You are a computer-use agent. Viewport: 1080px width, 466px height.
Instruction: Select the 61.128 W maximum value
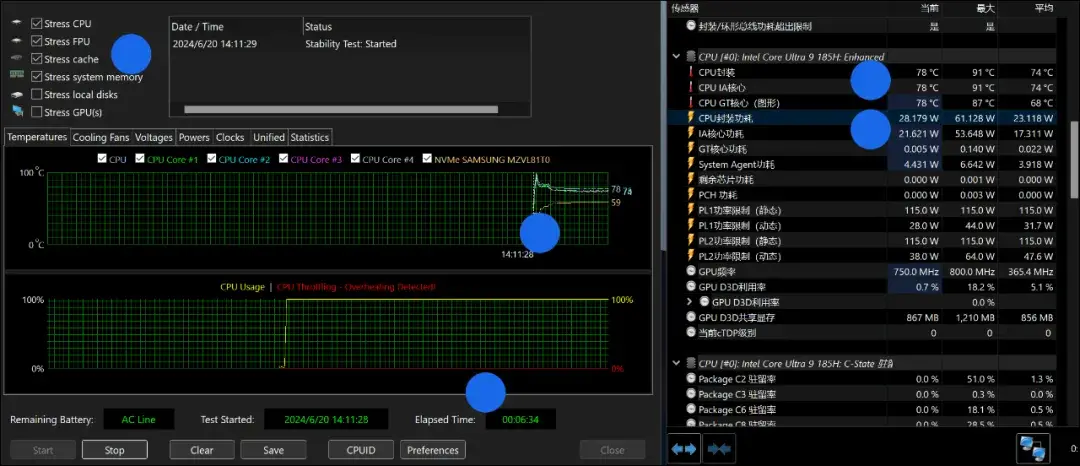pyautogui.click(x=973, y=118)
